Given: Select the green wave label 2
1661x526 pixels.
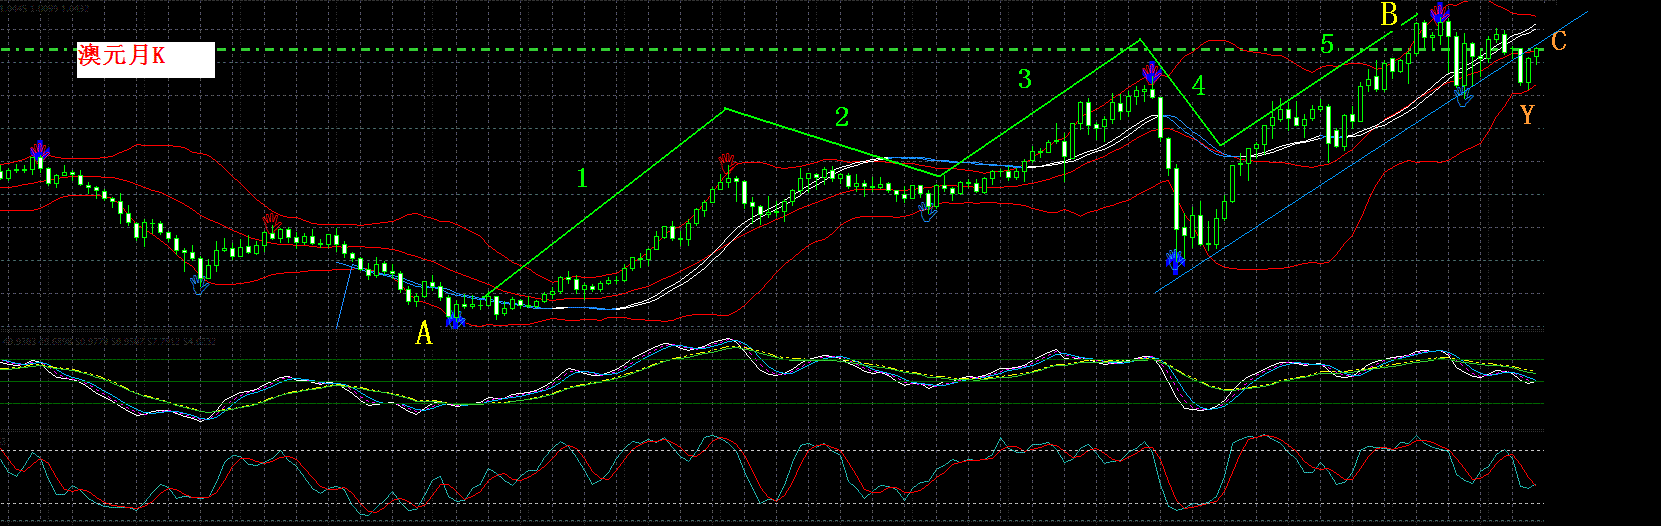Looking at the screenshot, I should [842, 117].
